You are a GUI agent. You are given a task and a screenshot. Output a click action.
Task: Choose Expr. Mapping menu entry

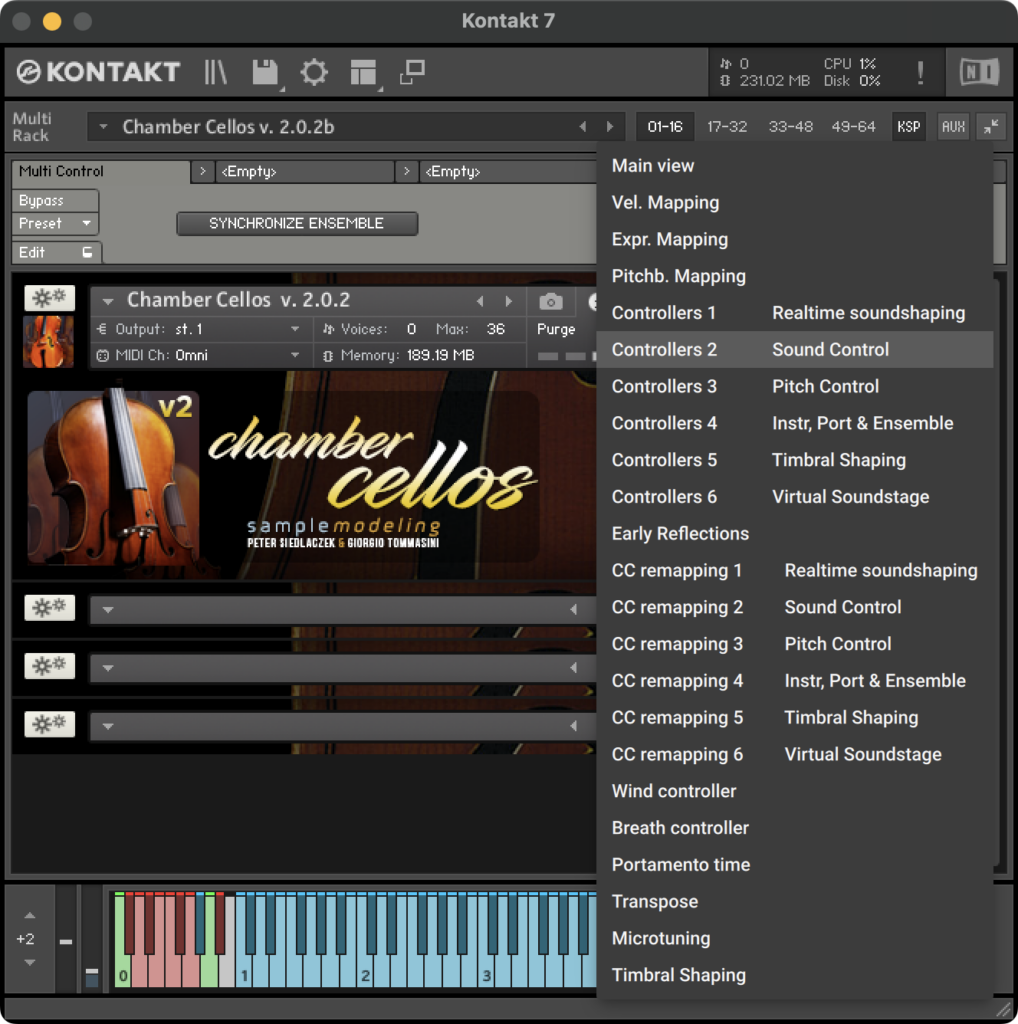tap(795, 240)
